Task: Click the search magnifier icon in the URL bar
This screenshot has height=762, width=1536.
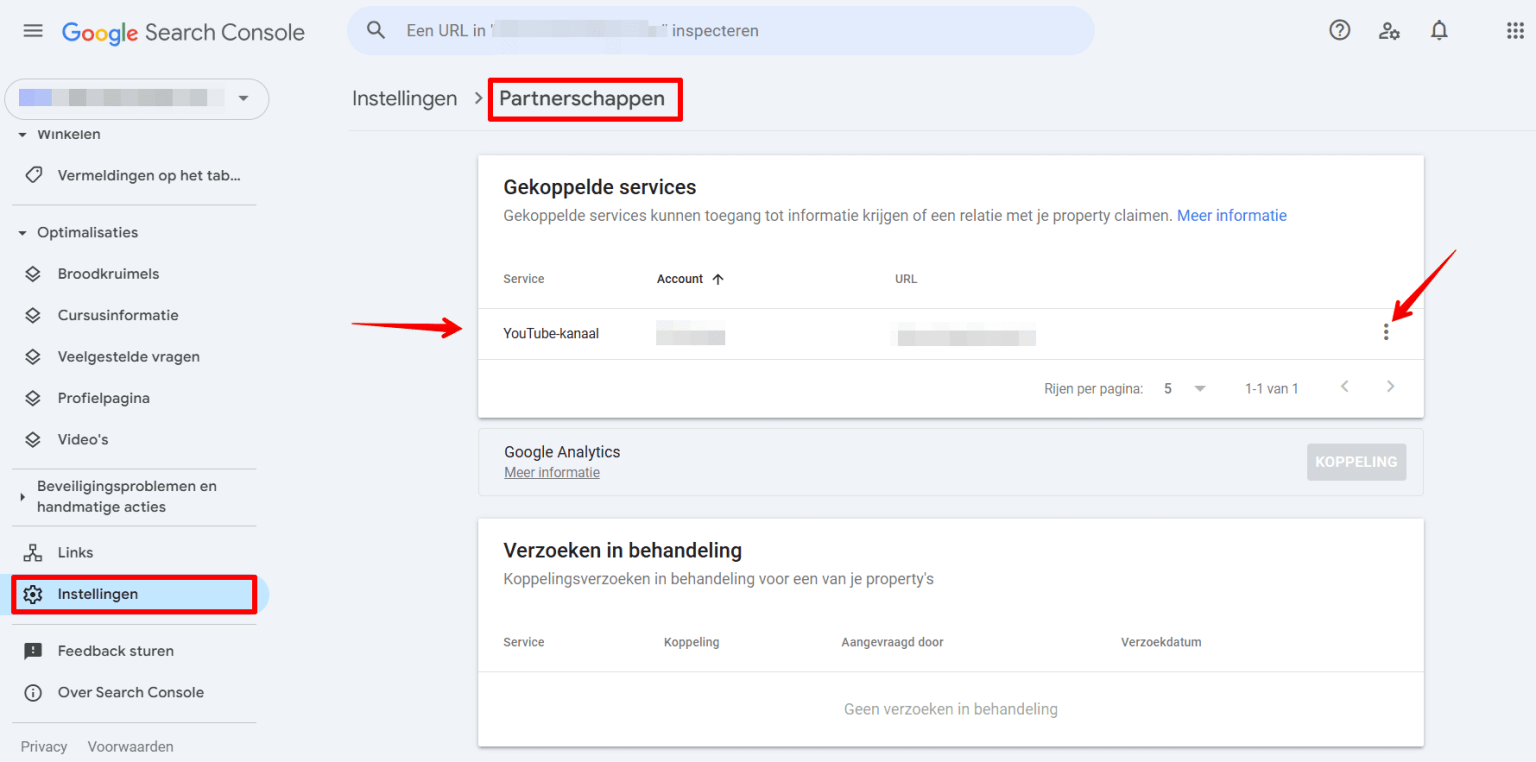Action: 376,30
